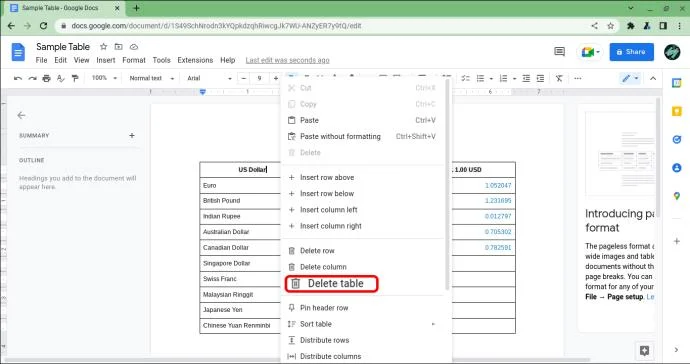Decrease font size minus button
The width and height of the screenshot is (690, 364).
(x=244, y=78)
